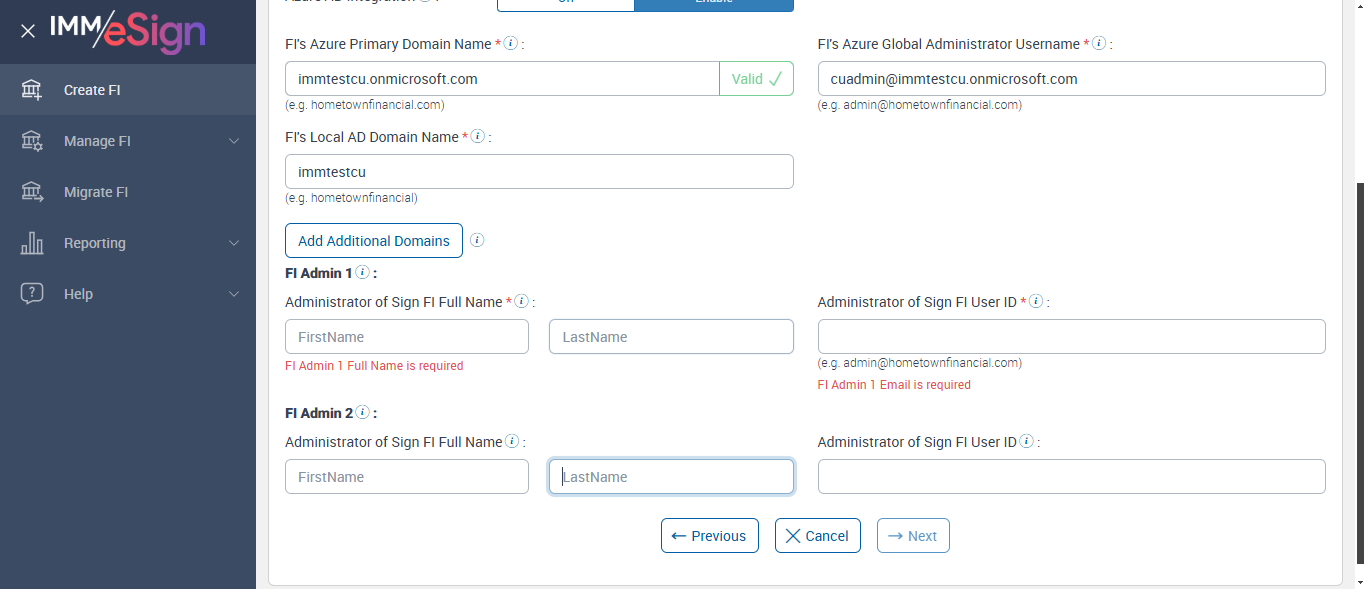
Task: Click the Cancel button
Action: coord(817,535)
